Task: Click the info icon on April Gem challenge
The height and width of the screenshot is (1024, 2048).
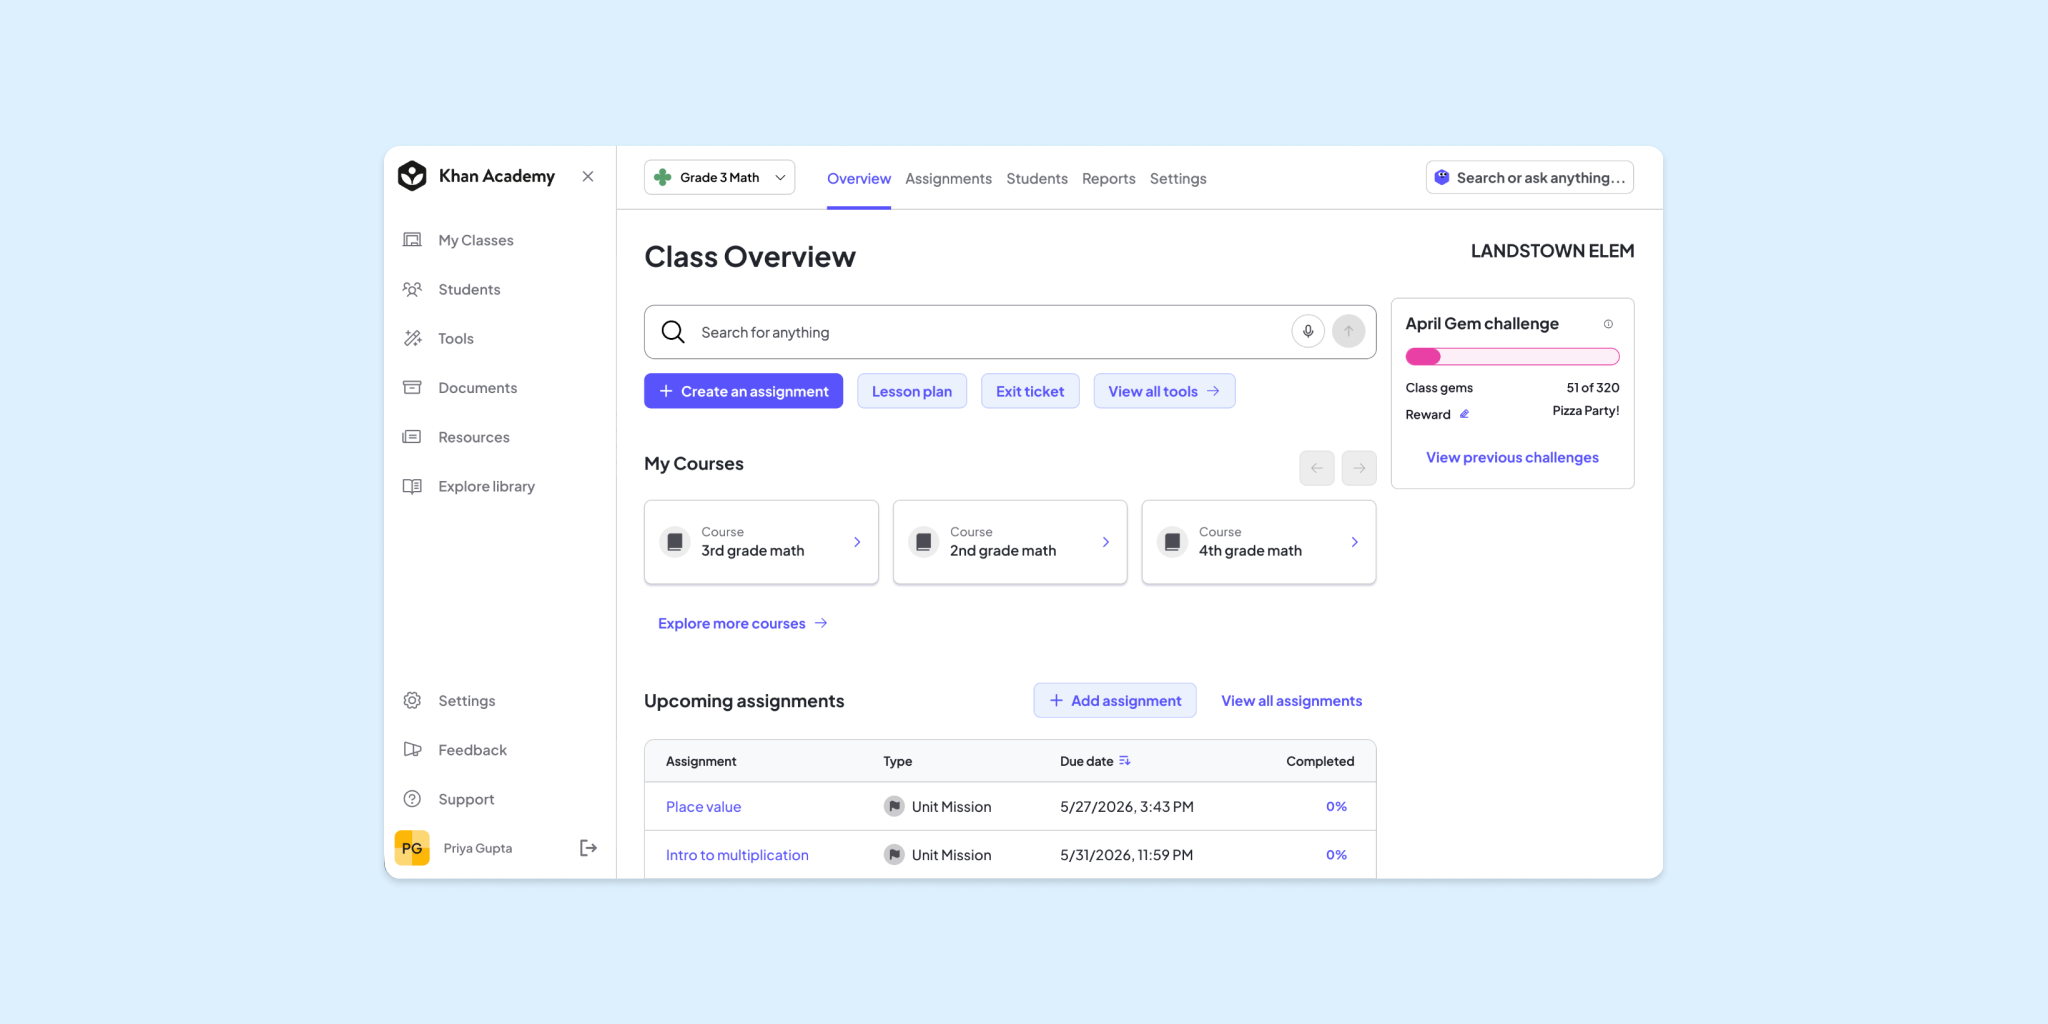Action: pyautogui.click(x=1609, y=324)
